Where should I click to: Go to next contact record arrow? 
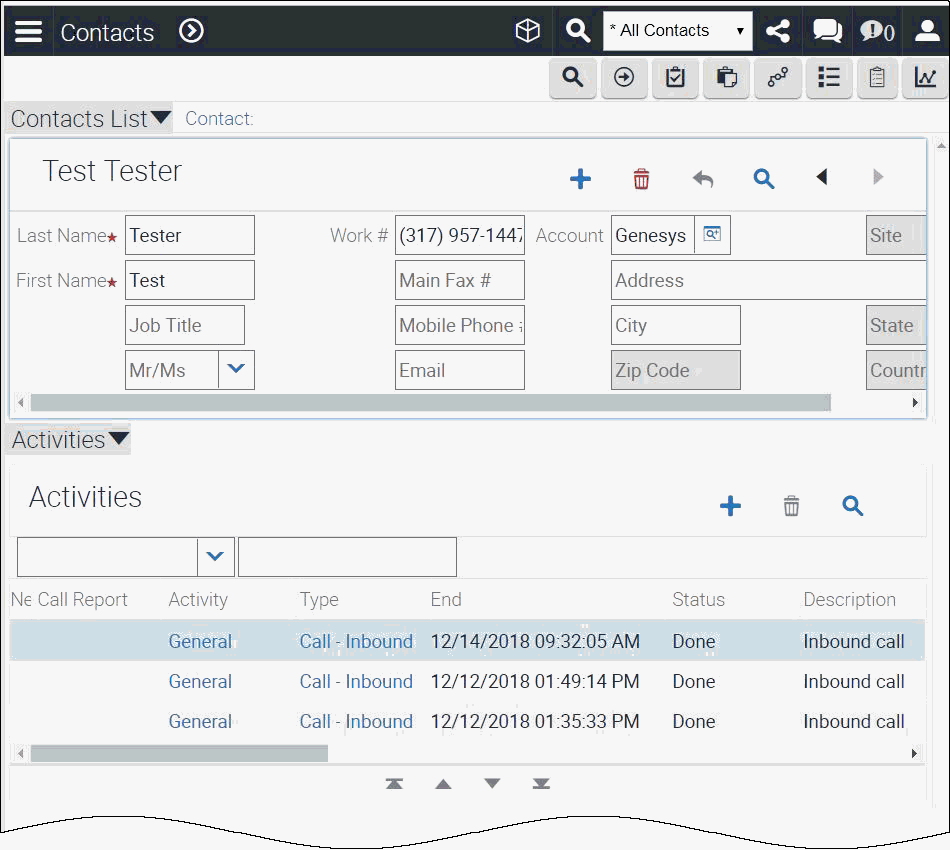coord(878,177)
